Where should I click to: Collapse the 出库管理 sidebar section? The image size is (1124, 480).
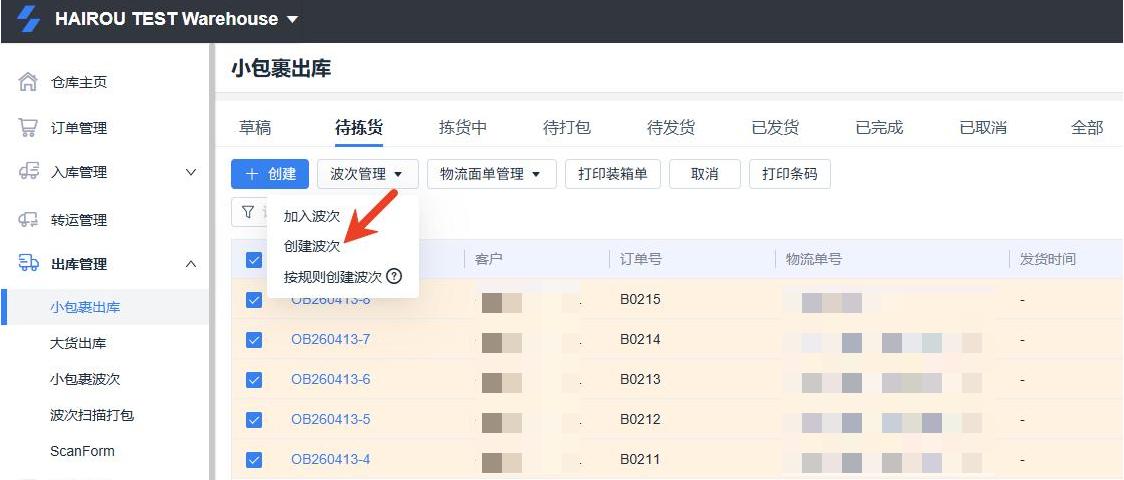[191, 264]
